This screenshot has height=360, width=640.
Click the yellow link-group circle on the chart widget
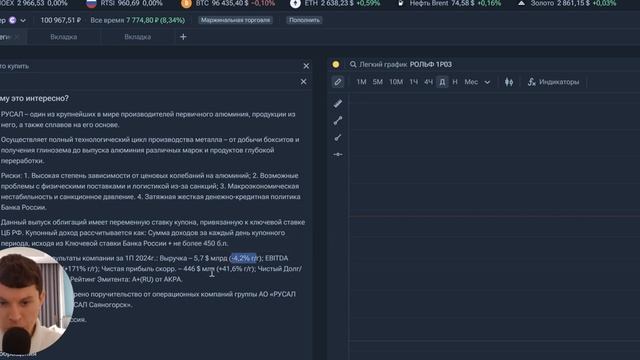click(x=336, y=64)
